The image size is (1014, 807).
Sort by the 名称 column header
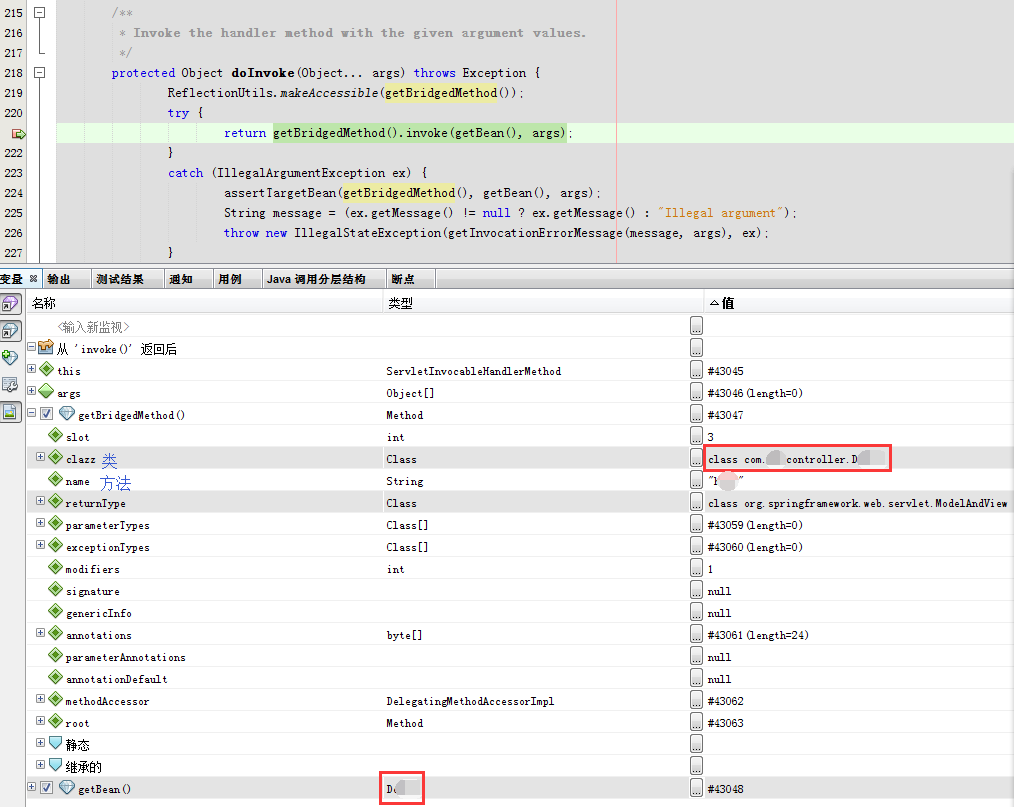coord(206,303)
